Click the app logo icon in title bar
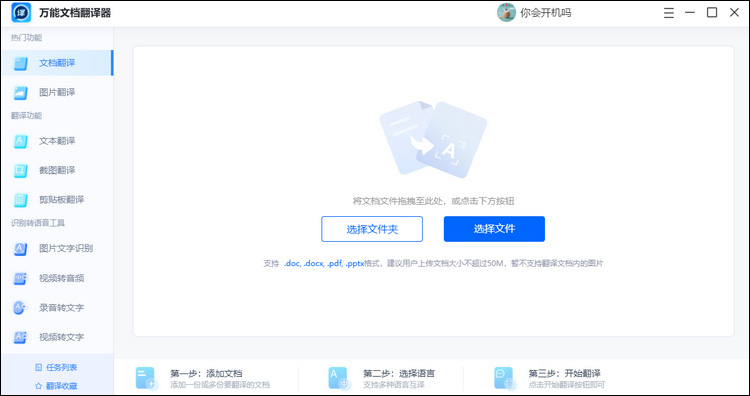The width and height of the screenshot is (750, 396). [x=21, y=12]
